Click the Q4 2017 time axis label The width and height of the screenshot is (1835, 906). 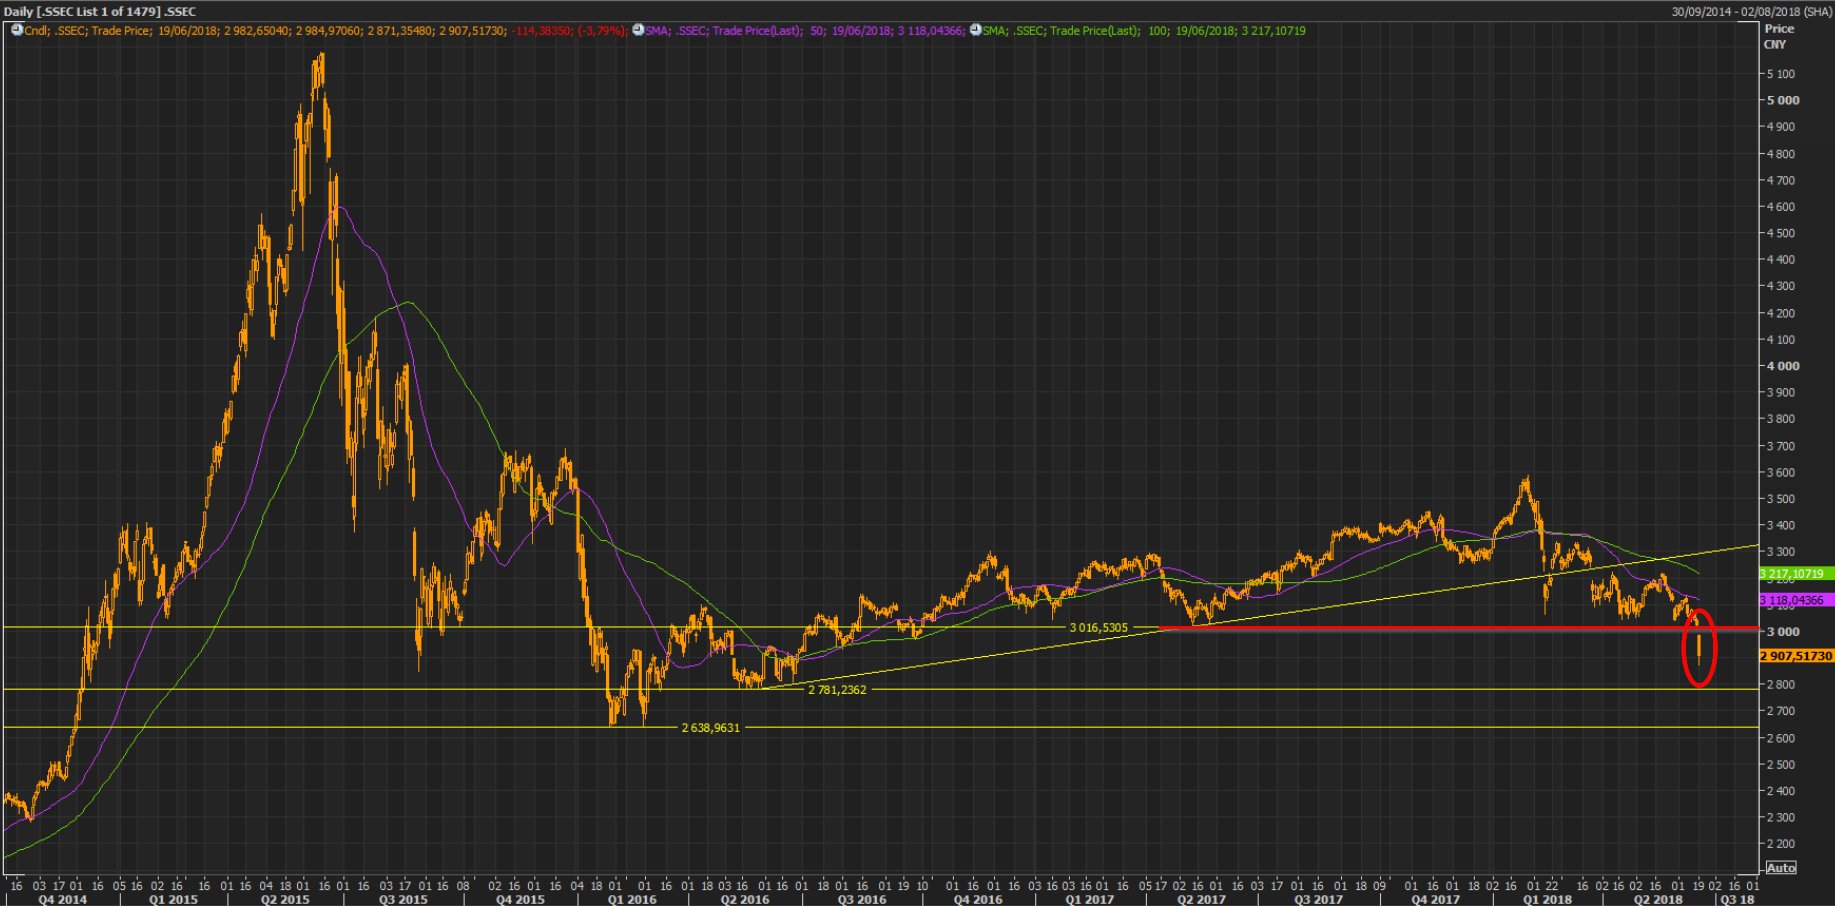tap(1435, 899)
